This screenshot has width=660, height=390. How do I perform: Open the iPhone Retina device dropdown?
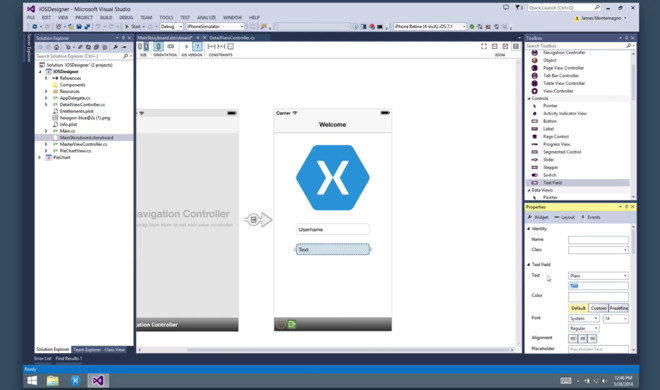point(430,27)
